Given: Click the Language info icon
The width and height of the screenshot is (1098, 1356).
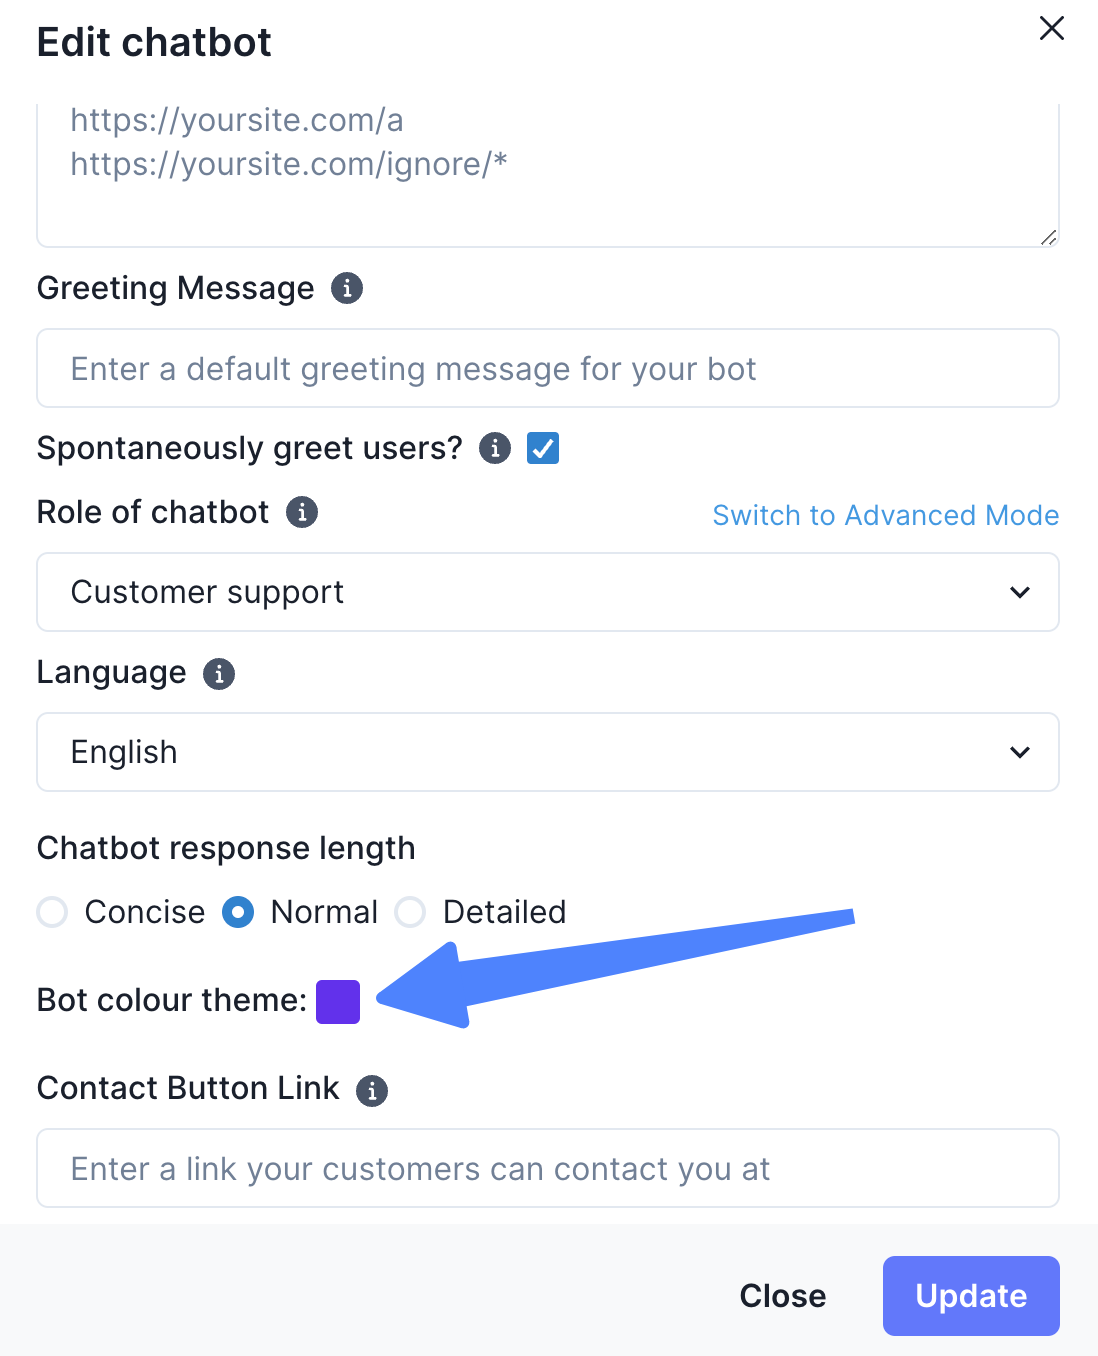Looking at the screenshot, I should tap(219, 673).
